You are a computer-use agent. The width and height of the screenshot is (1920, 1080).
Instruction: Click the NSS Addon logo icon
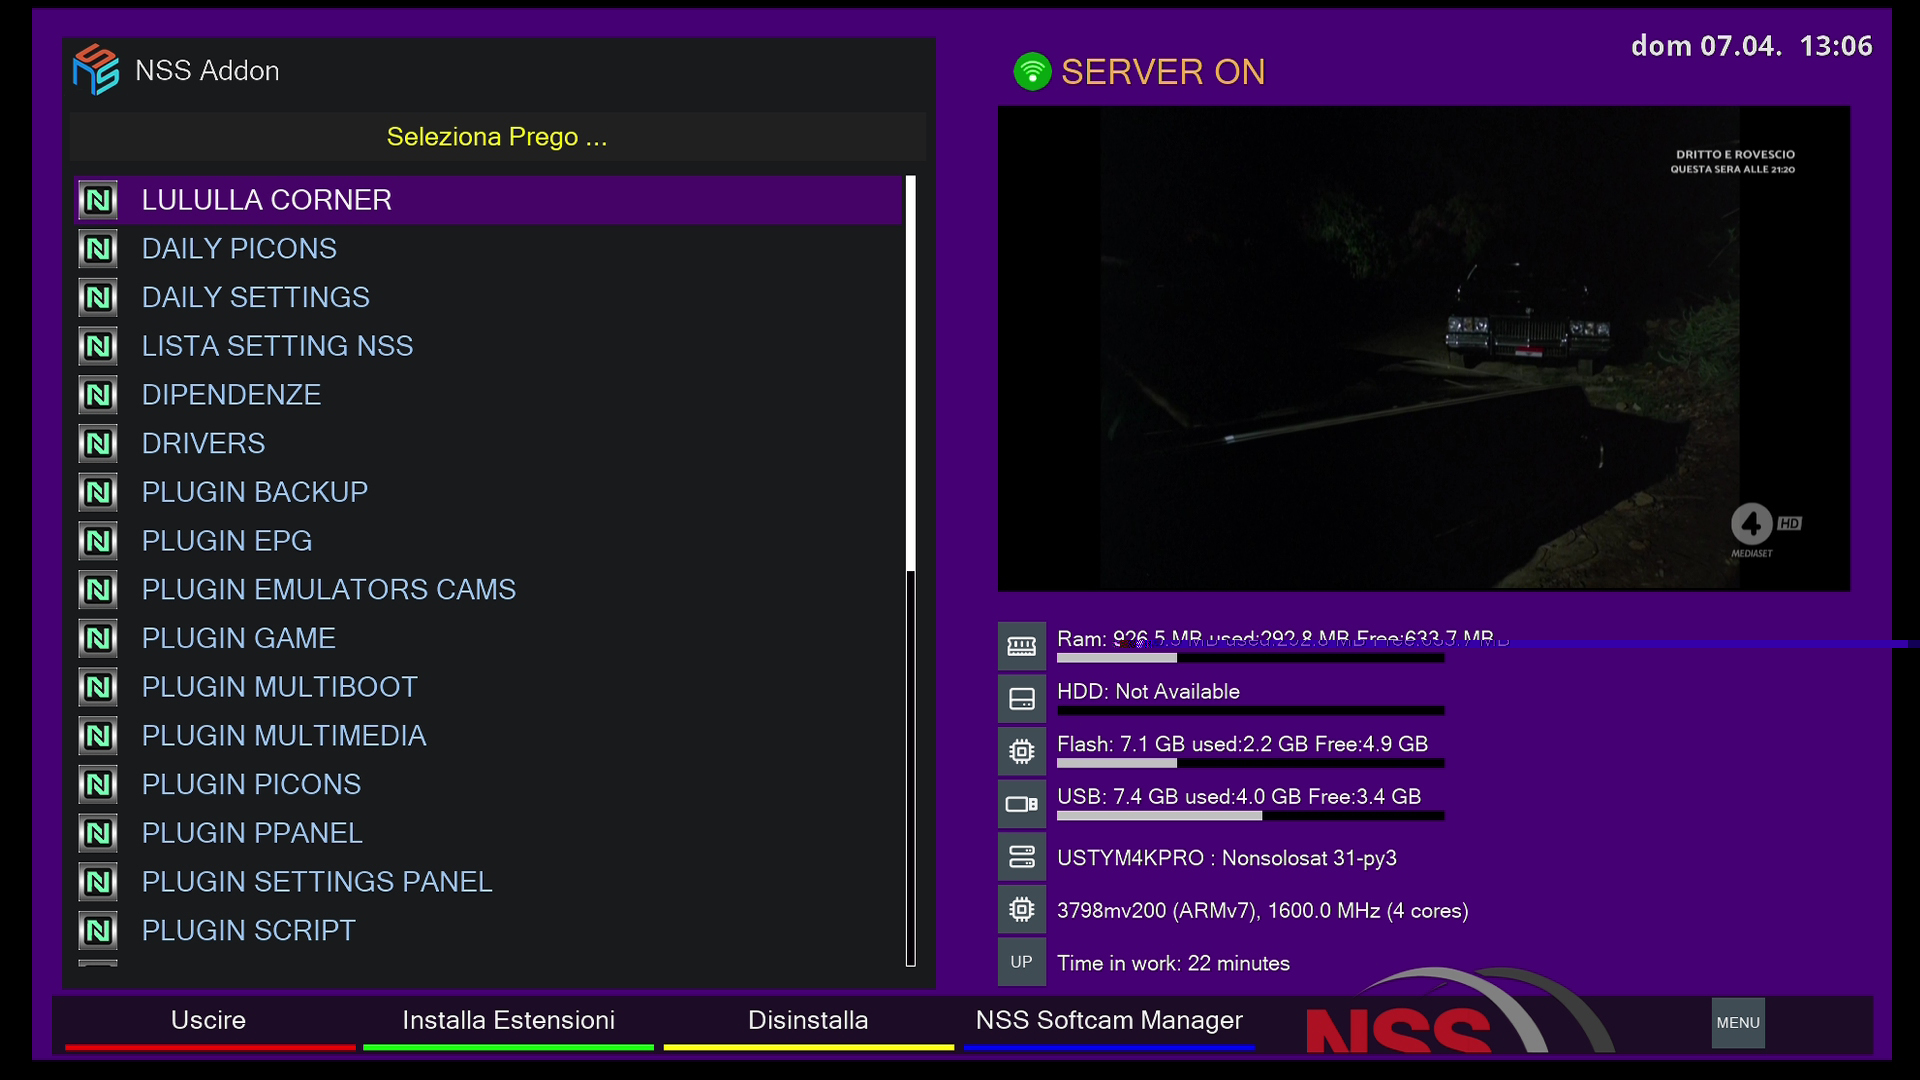(96, 70)
